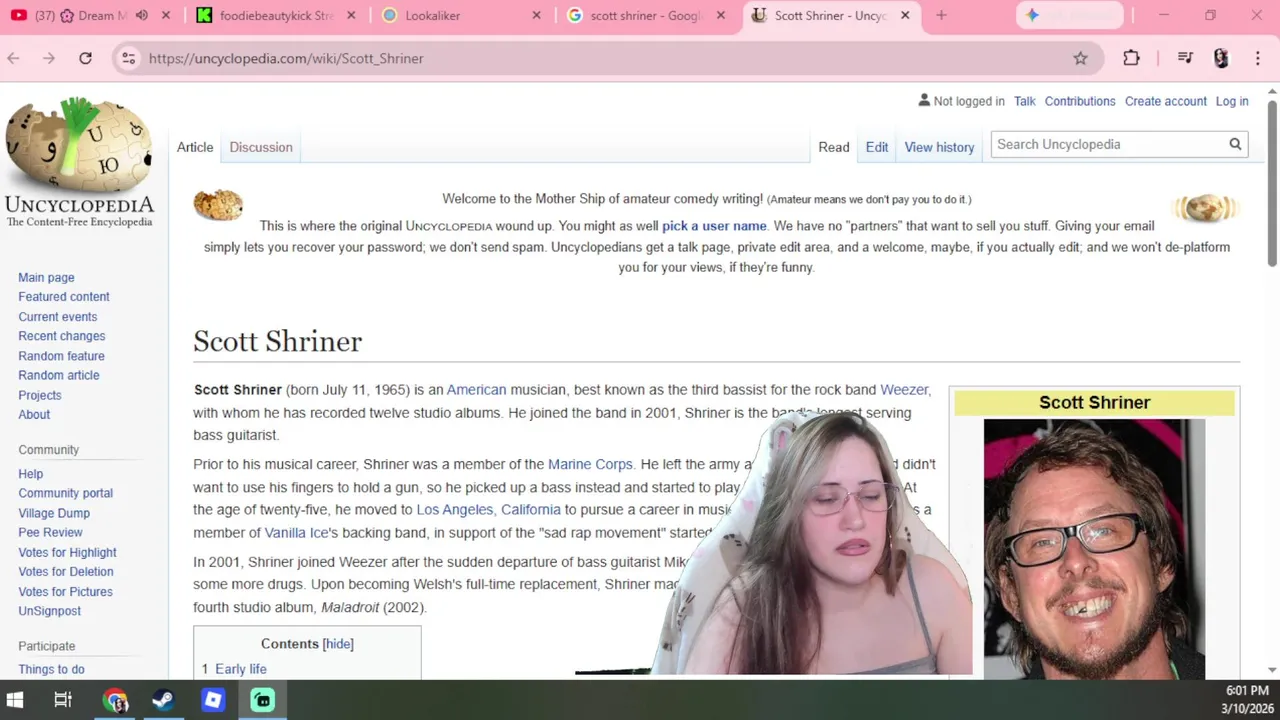Click the Scott Shriner infobox photo
1280x720 pixels.
1094,549
